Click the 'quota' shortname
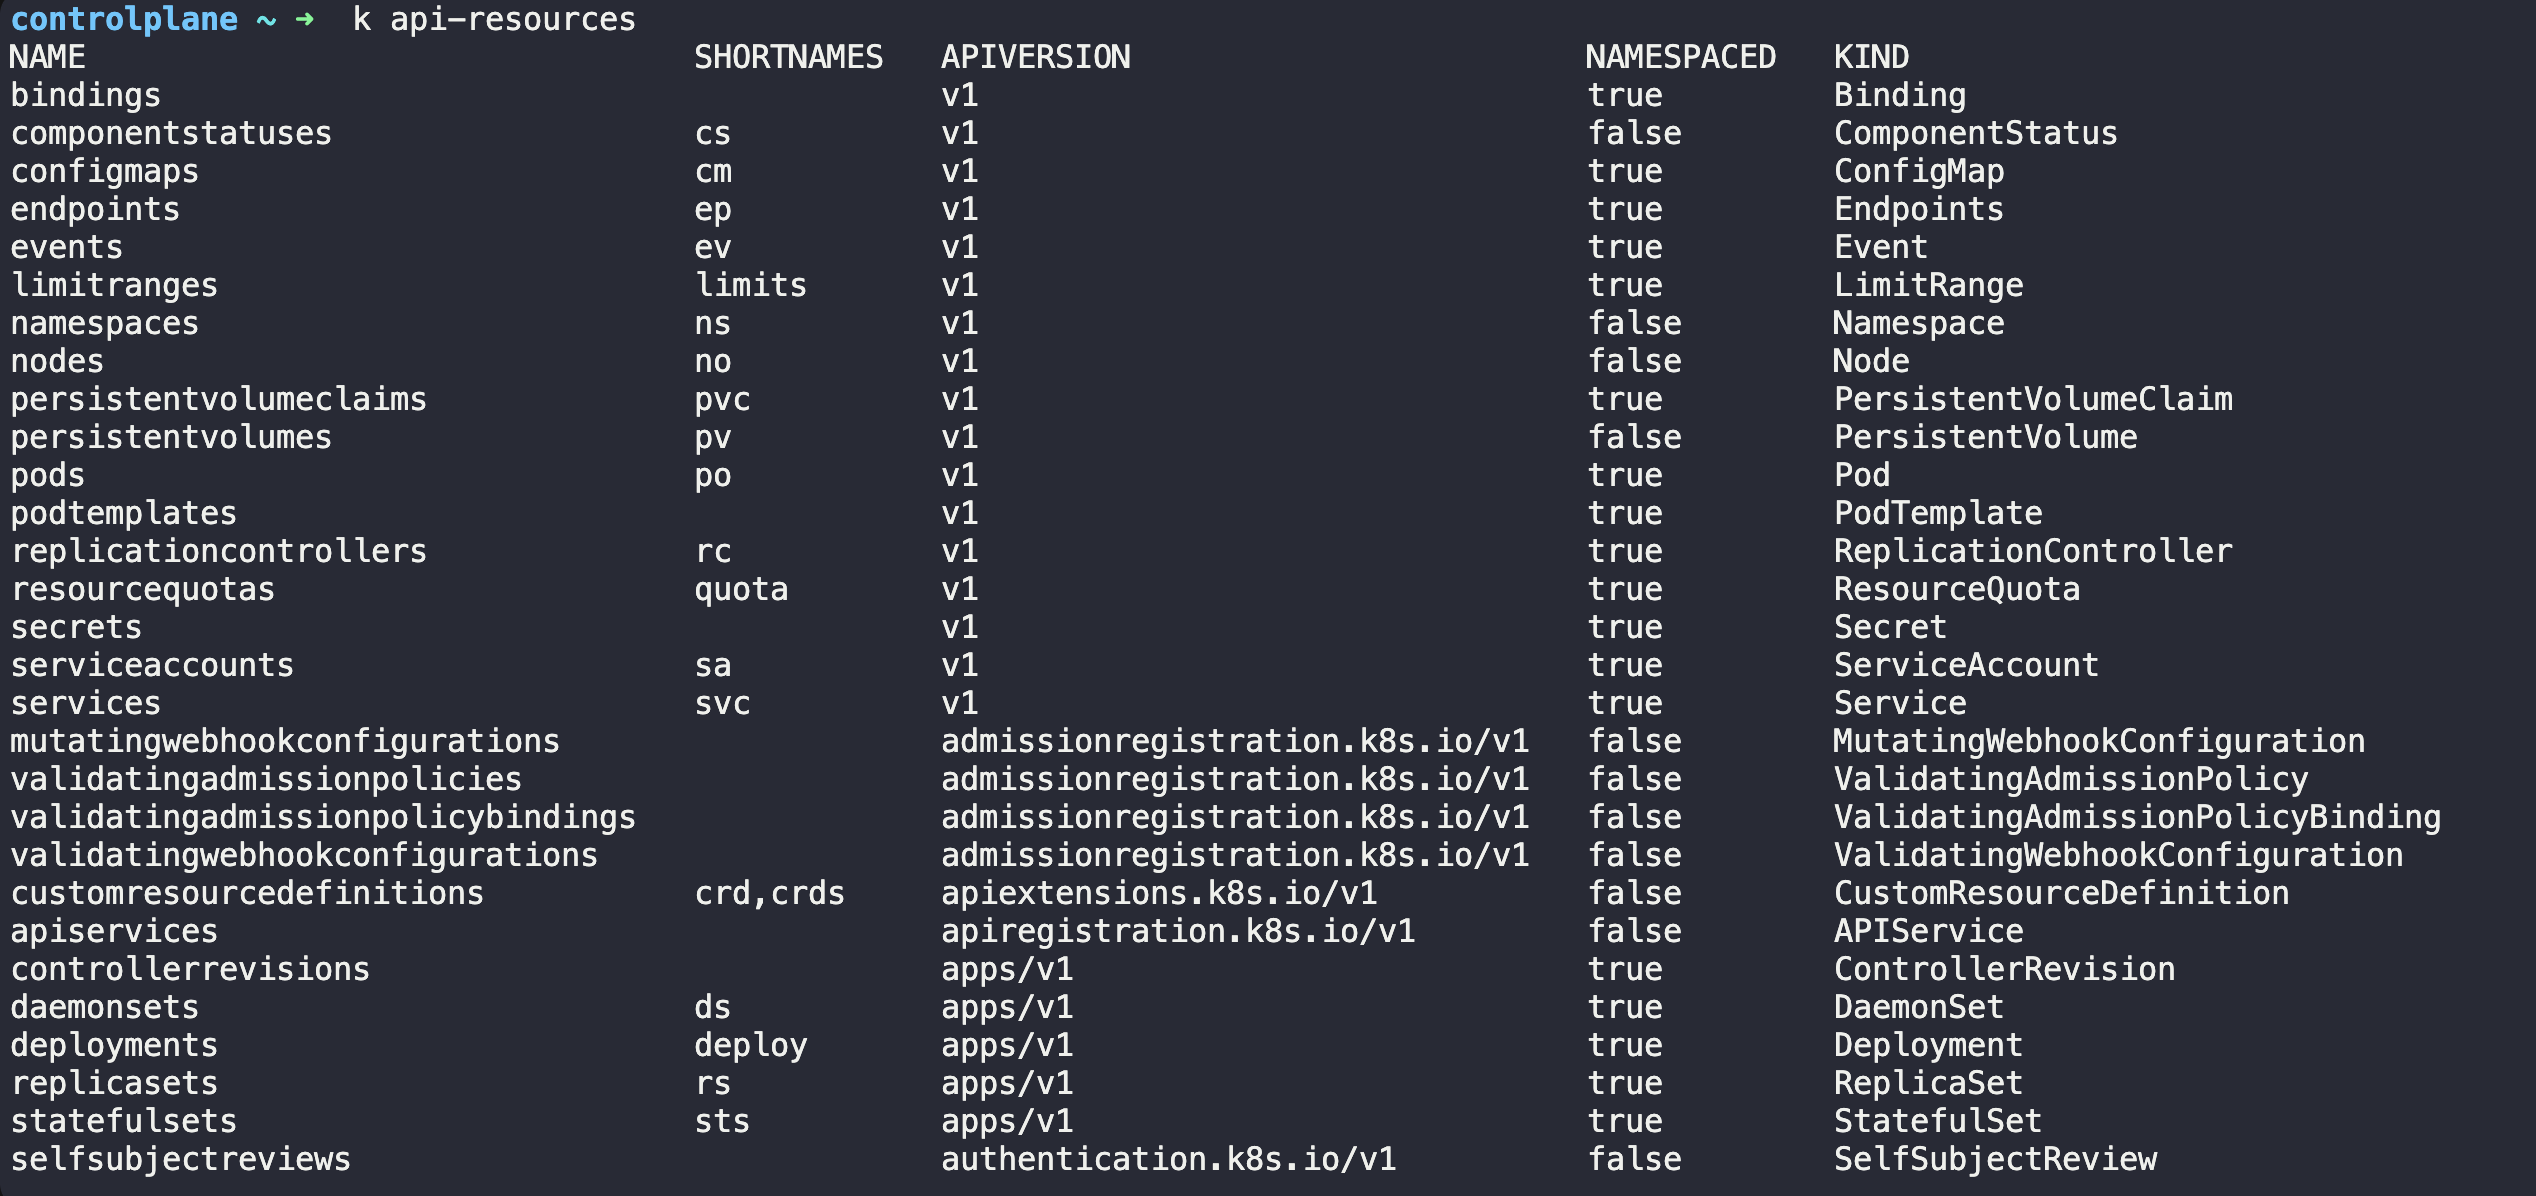This screenshot has width=2536, height=1196. [741, 589]
